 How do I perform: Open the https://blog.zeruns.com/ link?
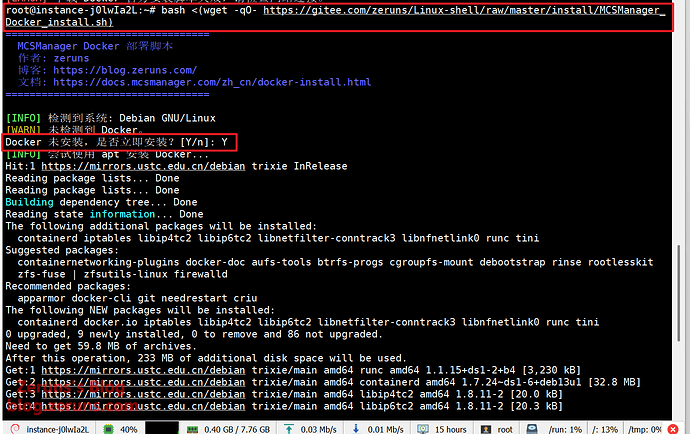point(125,70)
